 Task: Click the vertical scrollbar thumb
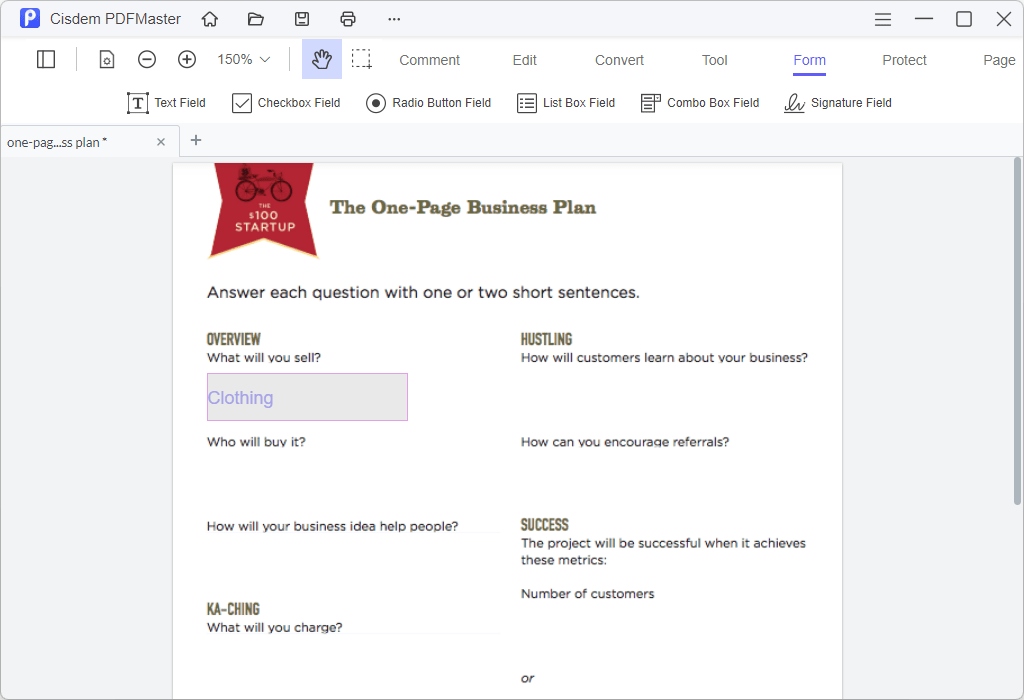[1017, 331]
